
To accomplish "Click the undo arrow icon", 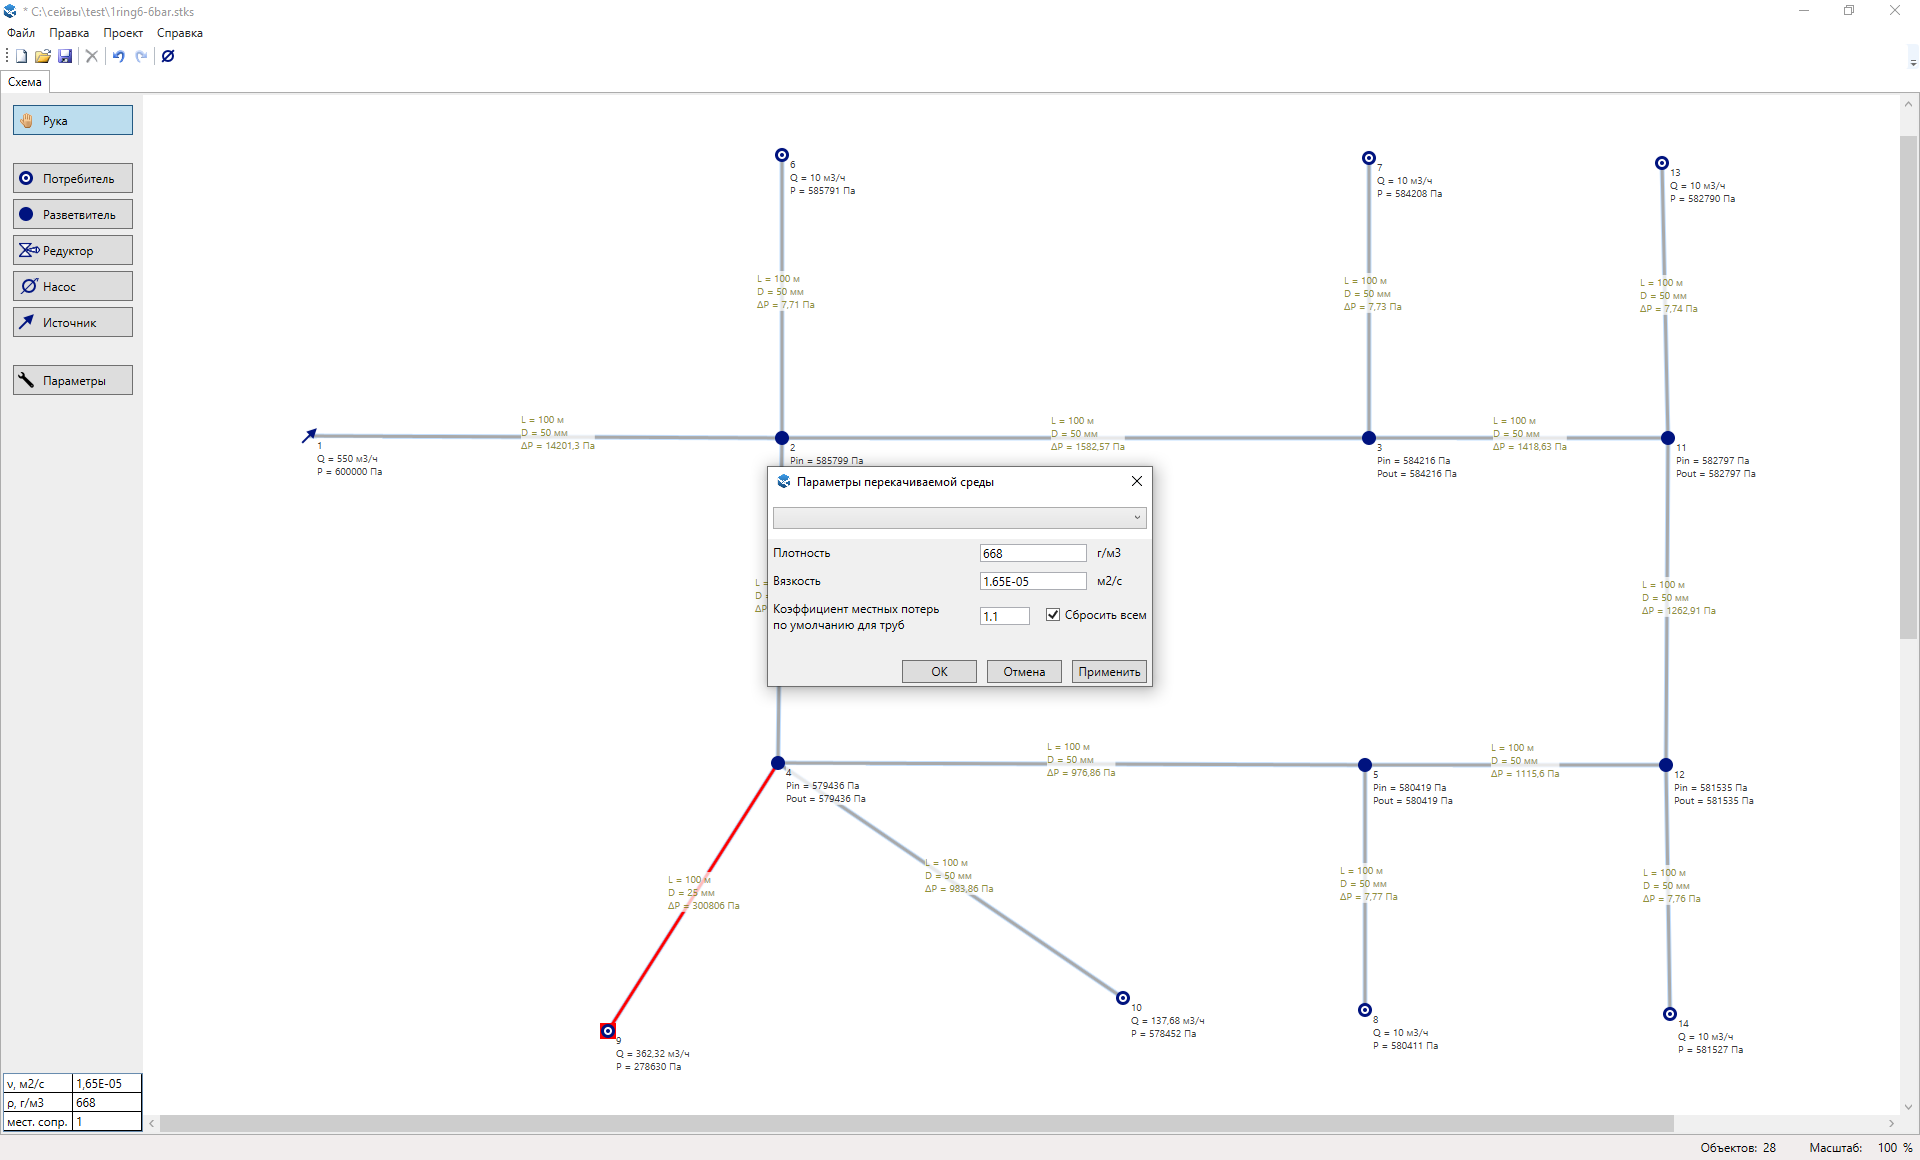I will tap(118, 56).
